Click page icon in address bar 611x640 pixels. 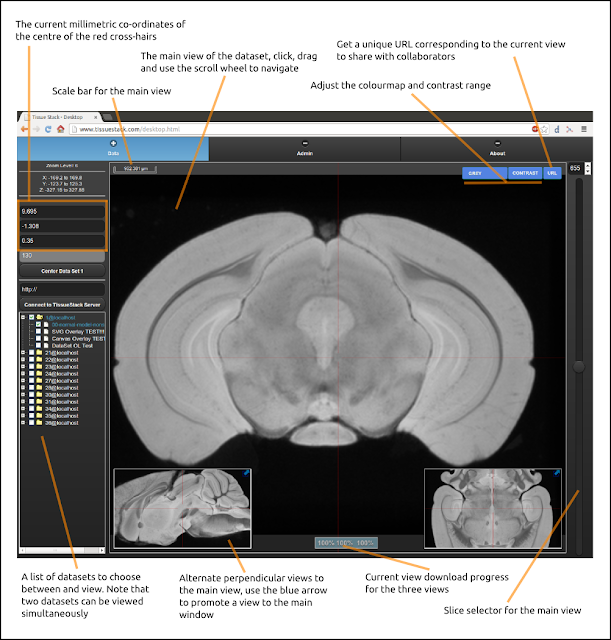[x=74, y=129]
